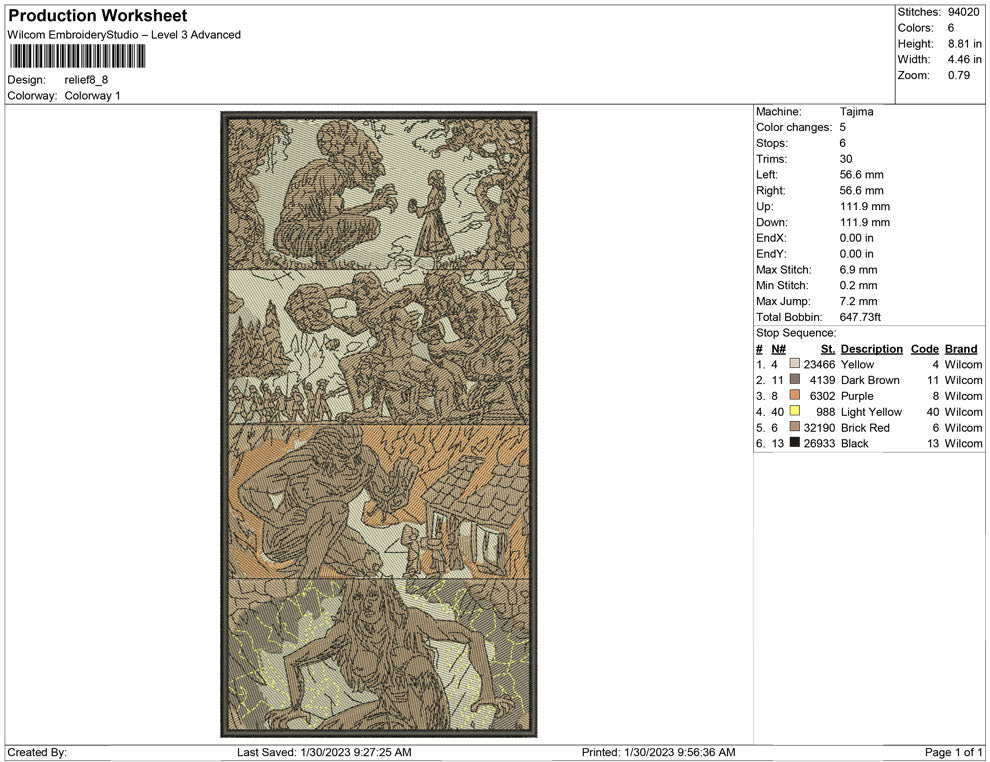Image resolution: width=990 pixels, height=762 pixels.
Task: Click the Brick Red color swatch
Action: point(795,427)
